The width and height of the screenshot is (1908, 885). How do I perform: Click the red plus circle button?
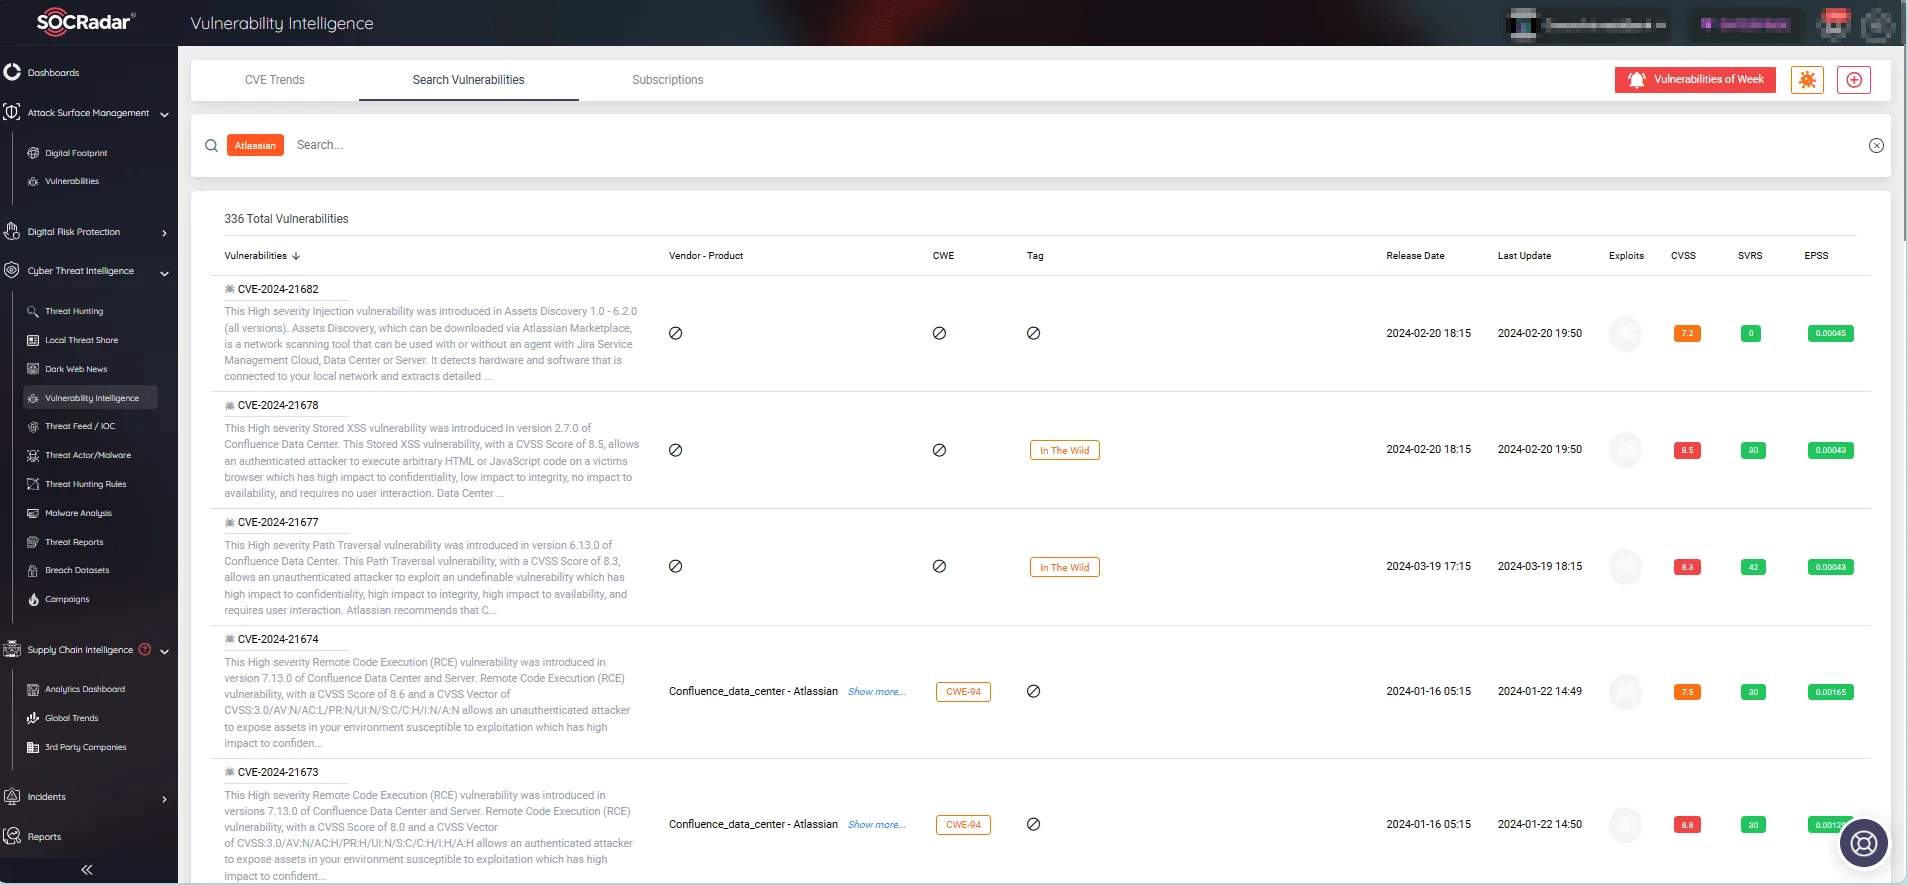point(1854,80)
